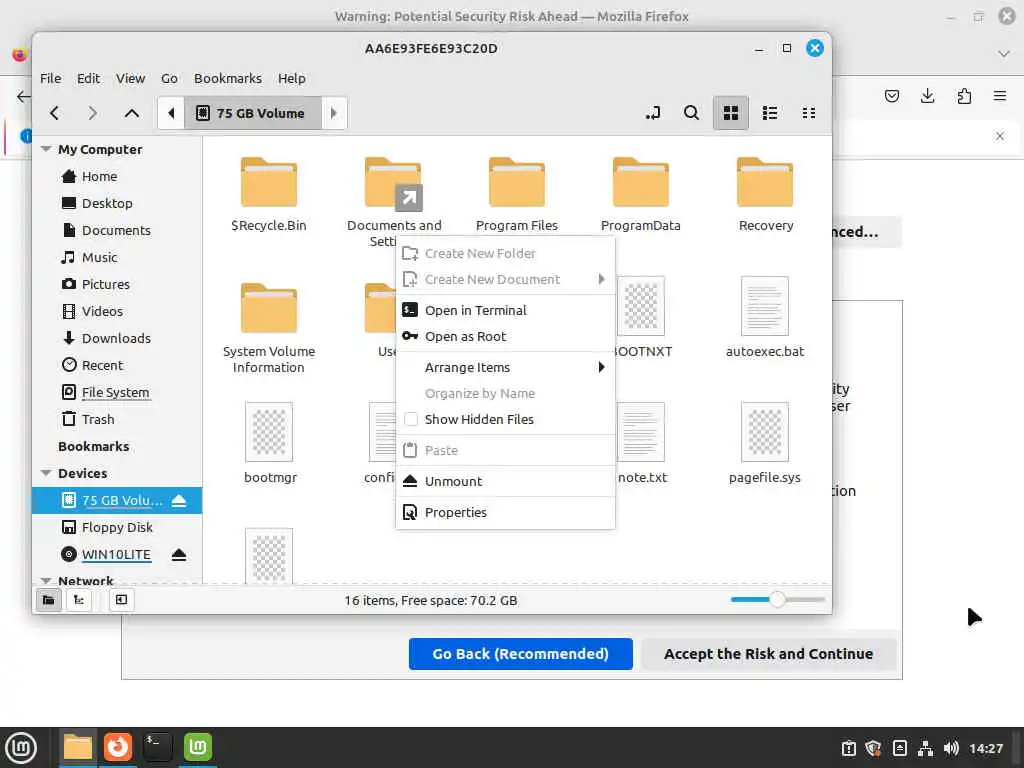This screenshot has height=768, width=1024.
Task: Collapse the Devices section
Action: pos(46,473)
